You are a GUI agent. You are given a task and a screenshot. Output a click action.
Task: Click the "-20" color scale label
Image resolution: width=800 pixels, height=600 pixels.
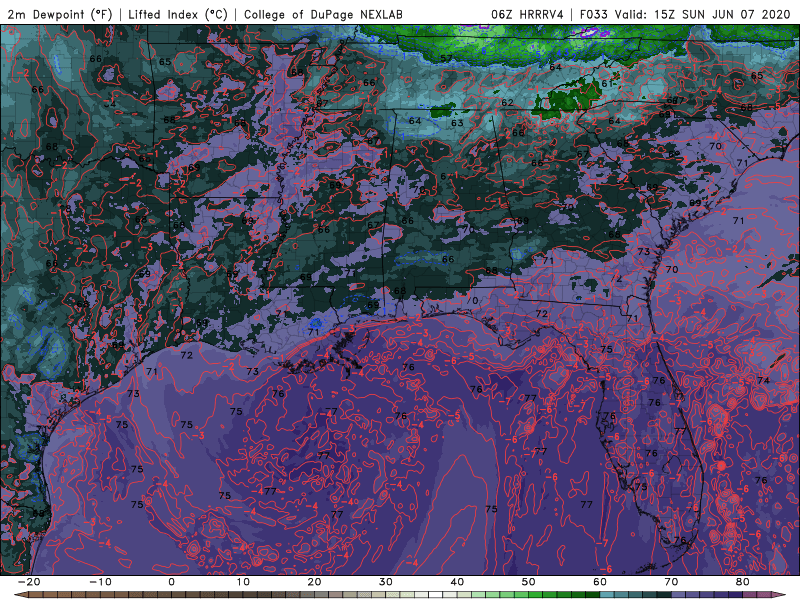[28, 582]
